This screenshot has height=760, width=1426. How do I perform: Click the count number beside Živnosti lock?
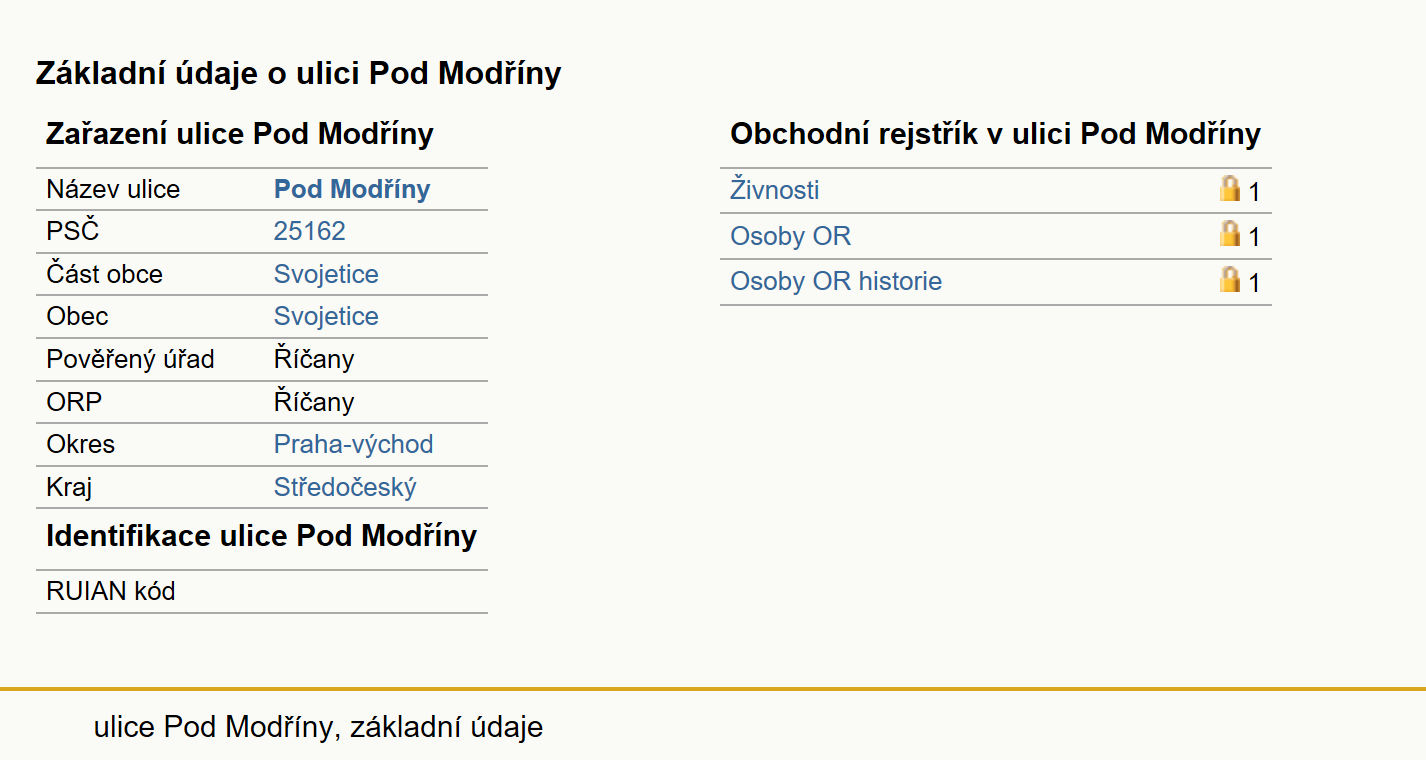1254,192
